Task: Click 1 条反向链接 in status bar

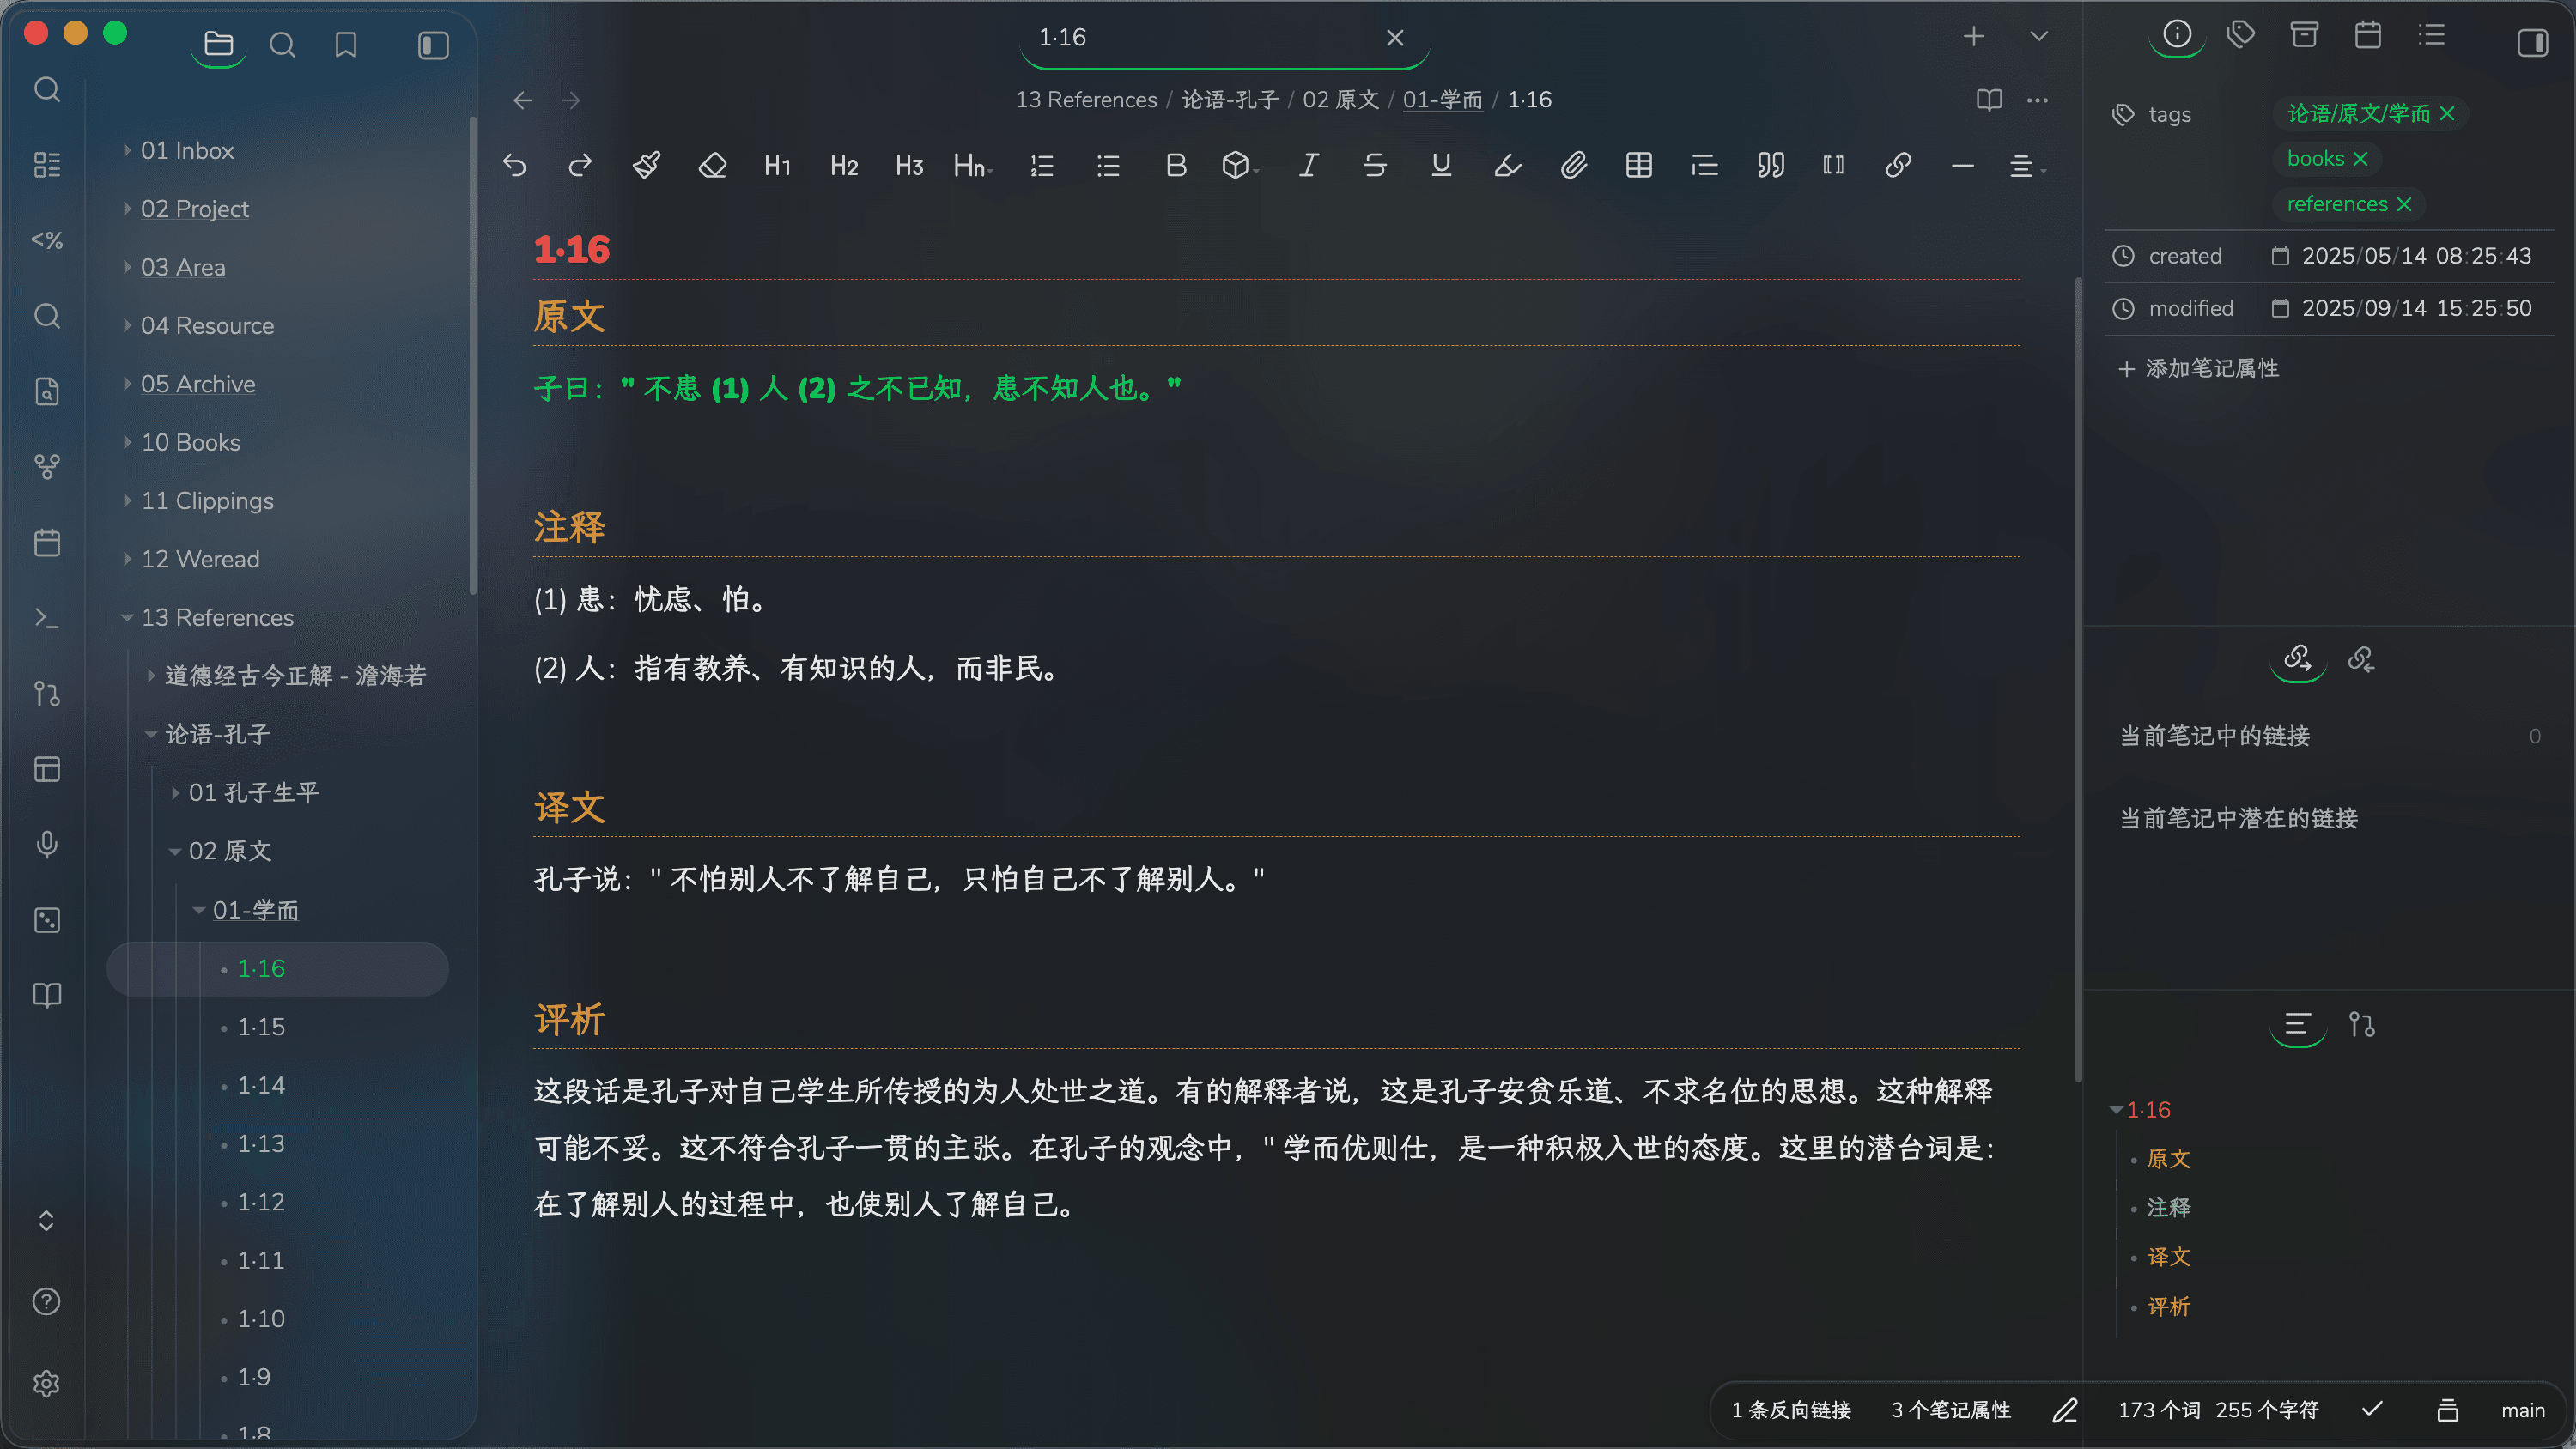Action: click(x=1791, y=1410)
